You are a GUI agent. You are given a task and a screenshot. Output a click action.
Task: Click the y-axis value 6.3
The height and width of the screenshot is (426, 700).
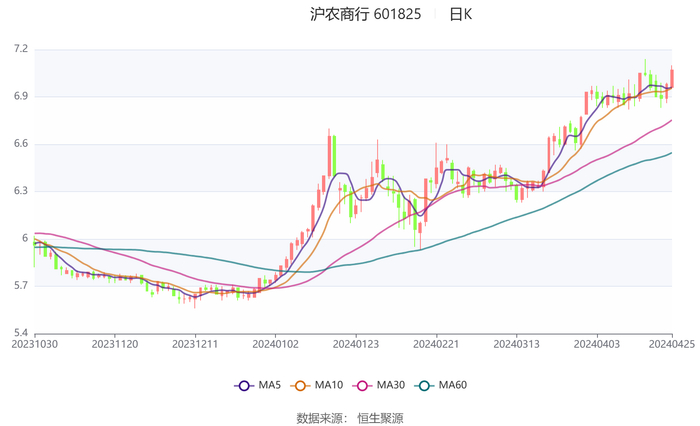pos(21,191)
